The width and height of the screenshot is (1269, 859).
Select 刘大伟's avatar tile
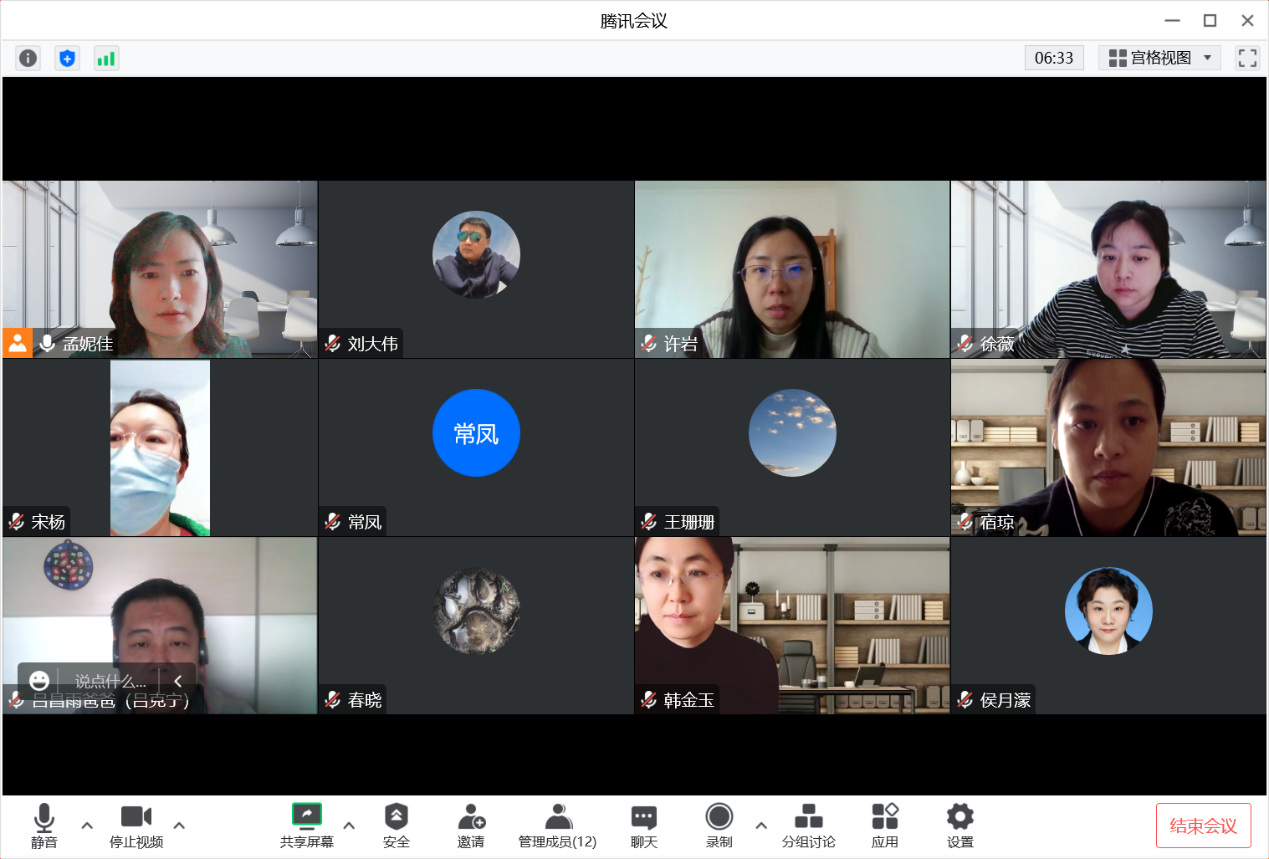tap(476, 269)
